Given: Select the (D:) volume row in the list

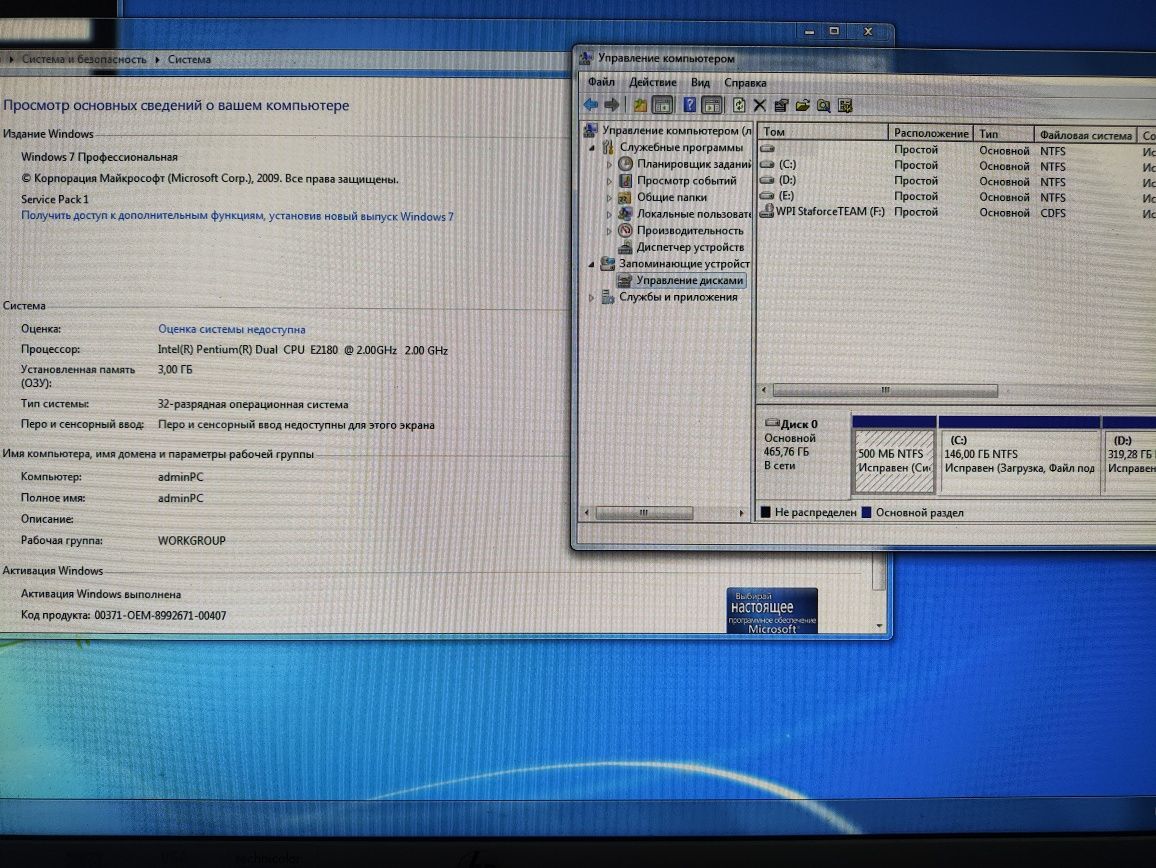Looking at the screenshot, I should tap(957, 181).
